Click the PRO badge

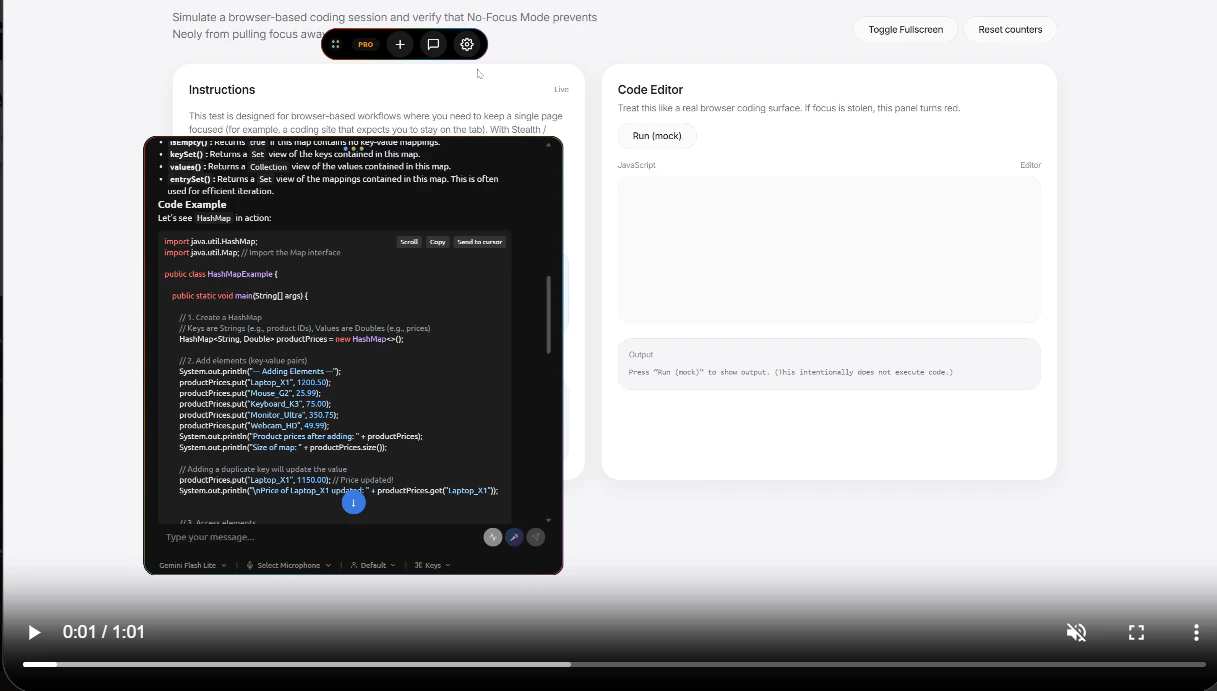click(x=366, y=44)
